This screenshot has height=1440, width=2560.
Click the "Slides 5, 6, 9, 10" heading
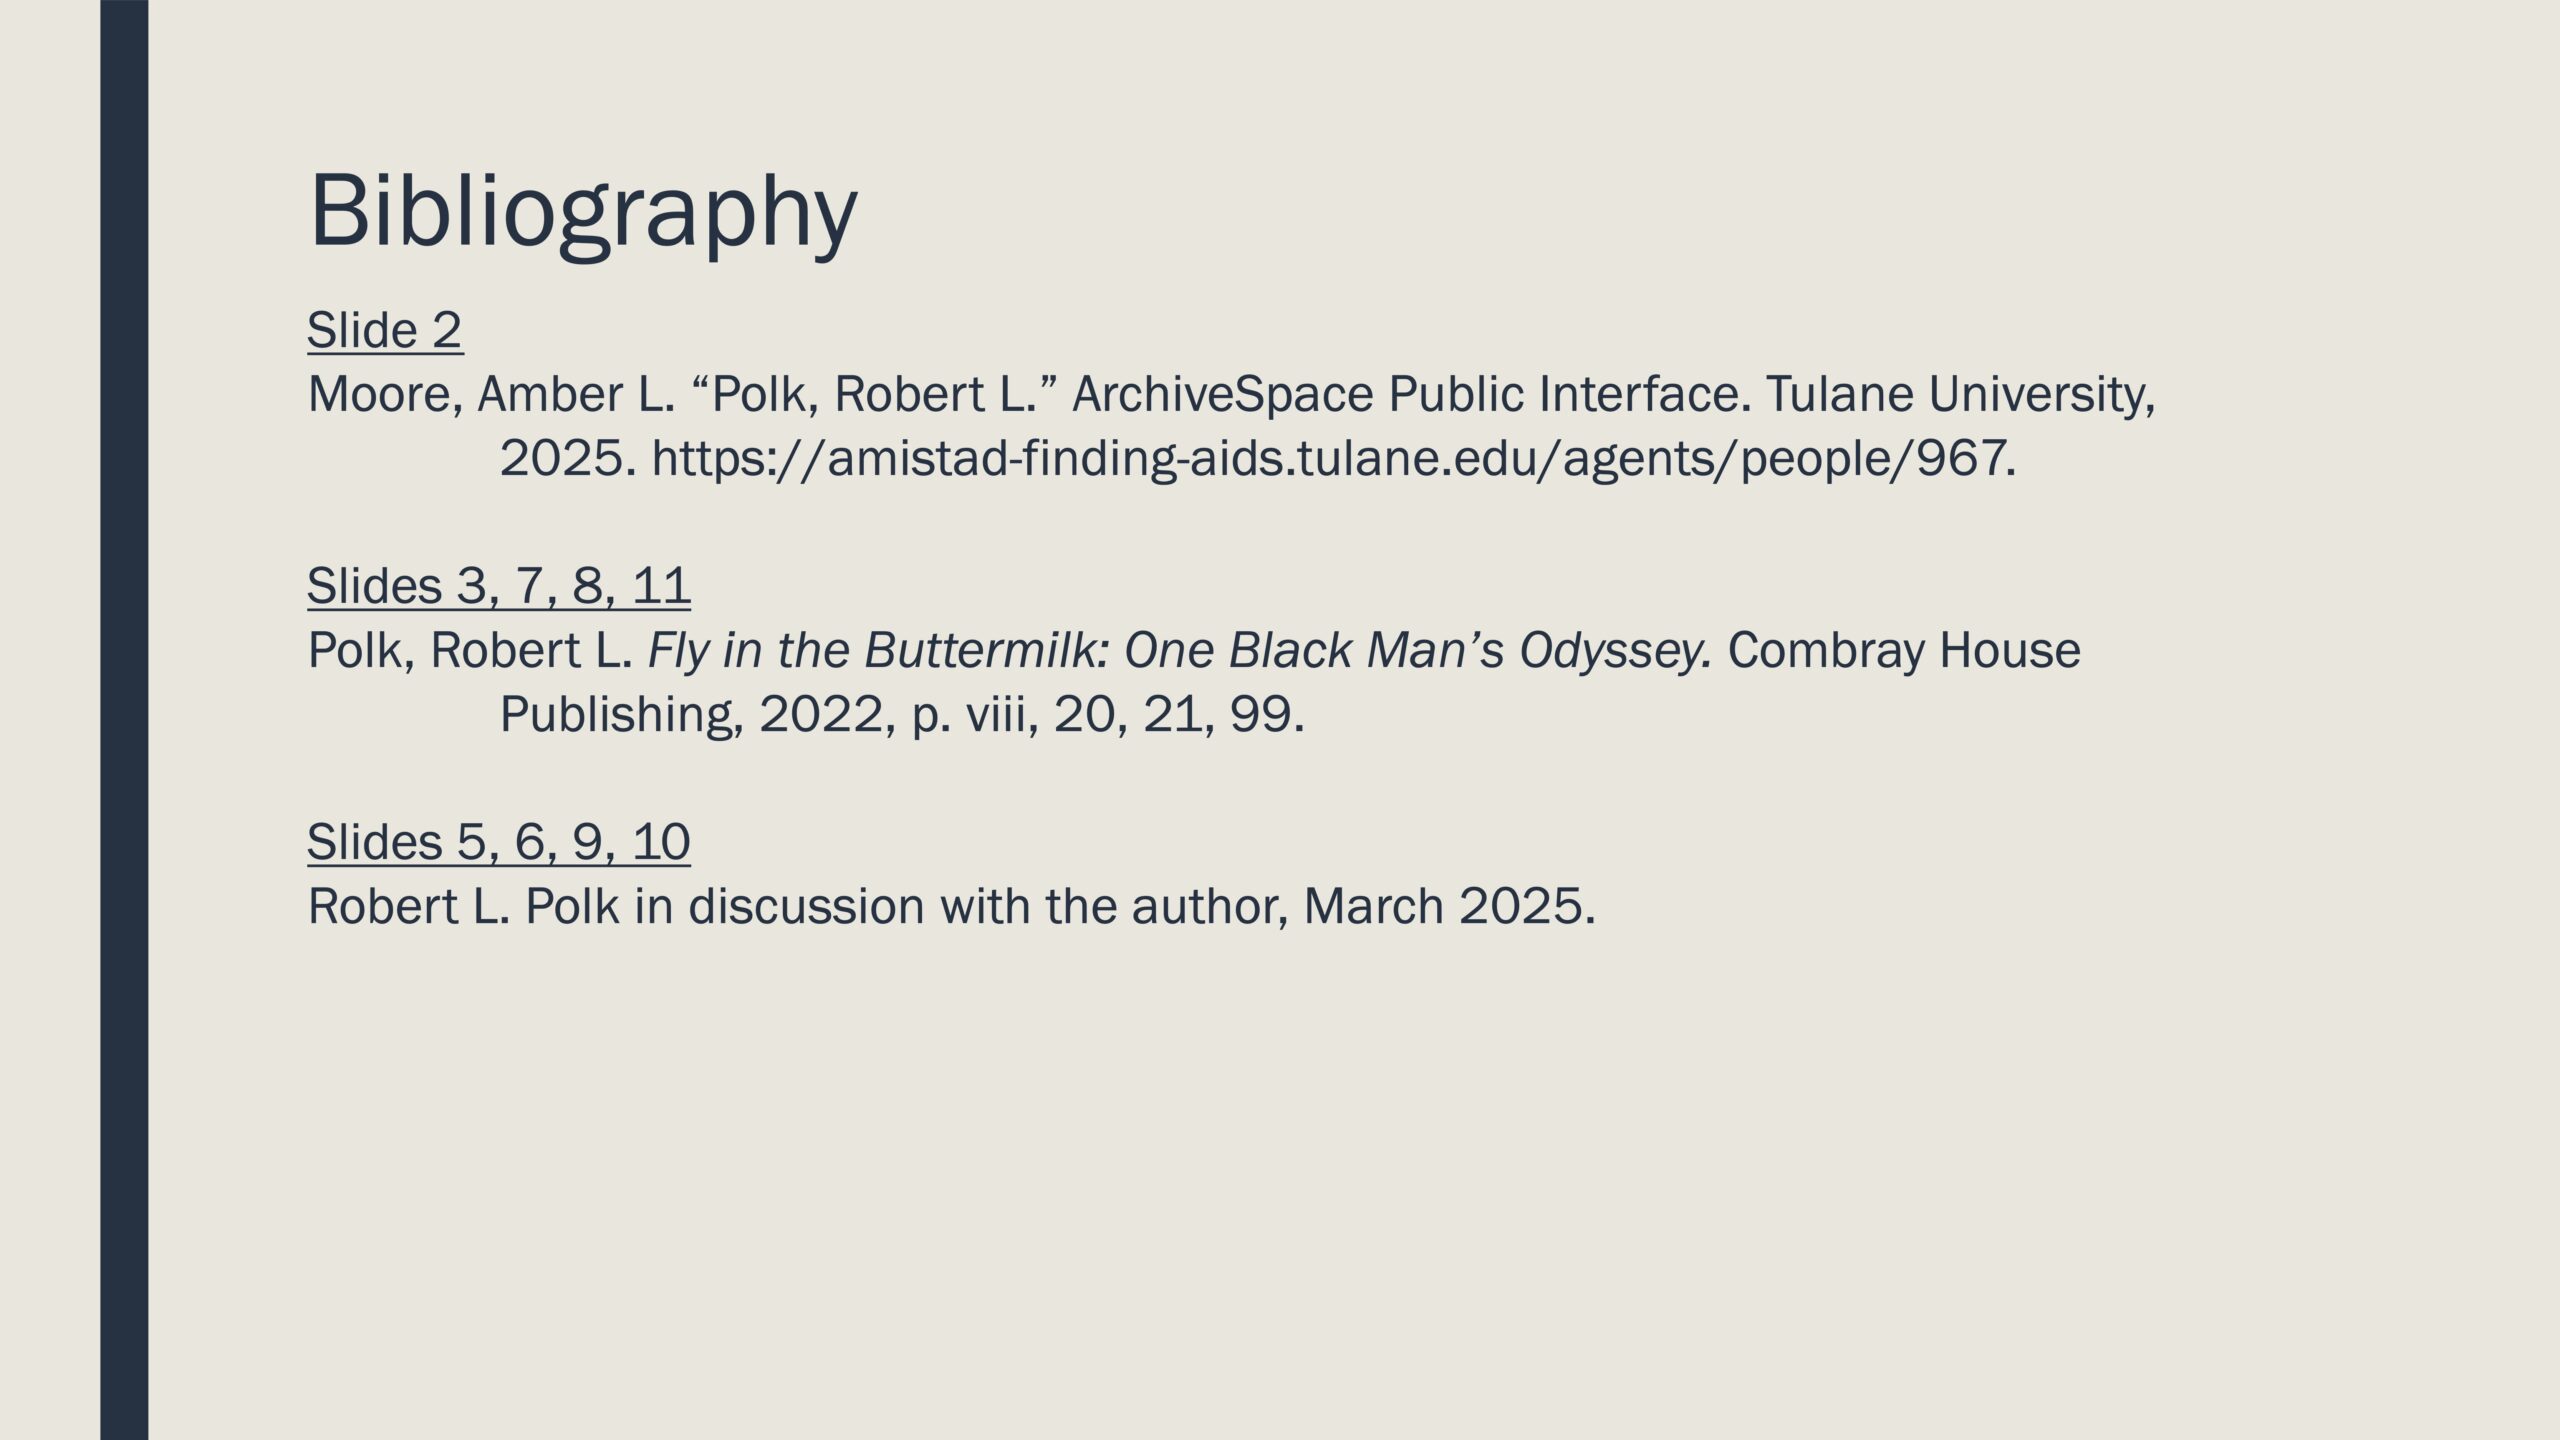tap(498, 841)
